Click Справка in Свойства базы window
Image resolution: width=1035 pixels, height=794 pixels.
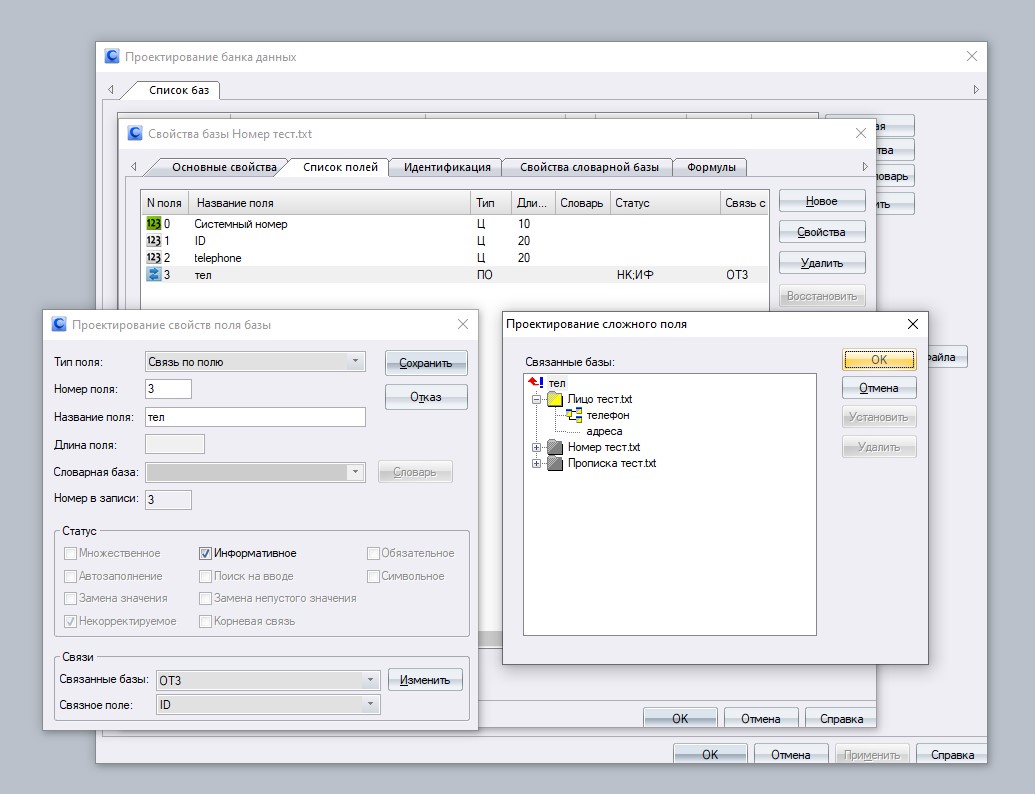click(841, 718)
